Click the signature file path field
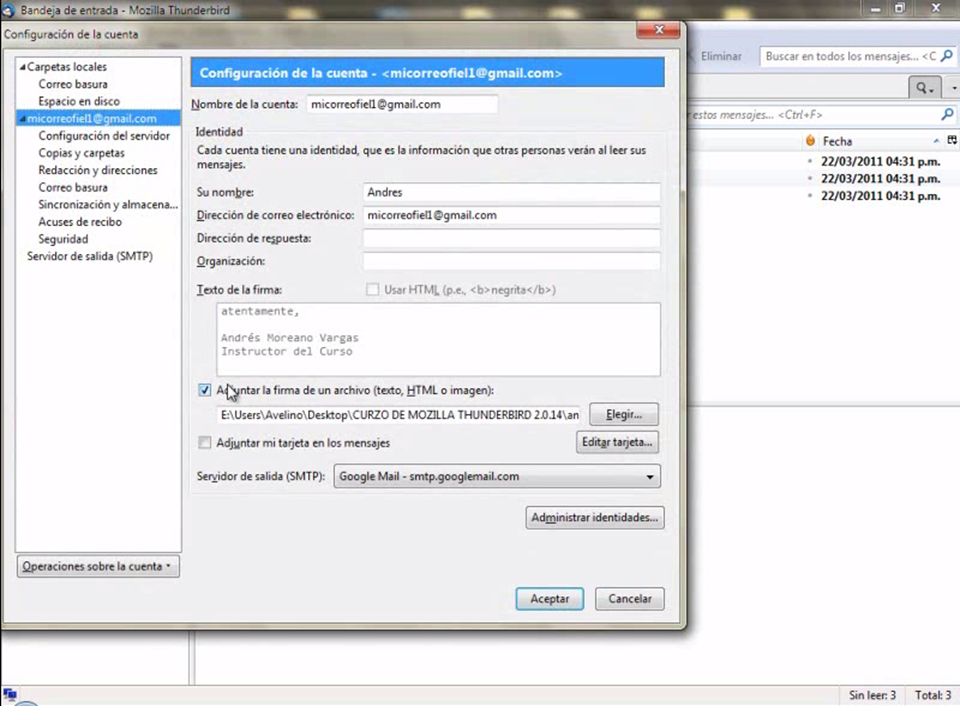Screen dimensions: 960x720 click(399, 415)
